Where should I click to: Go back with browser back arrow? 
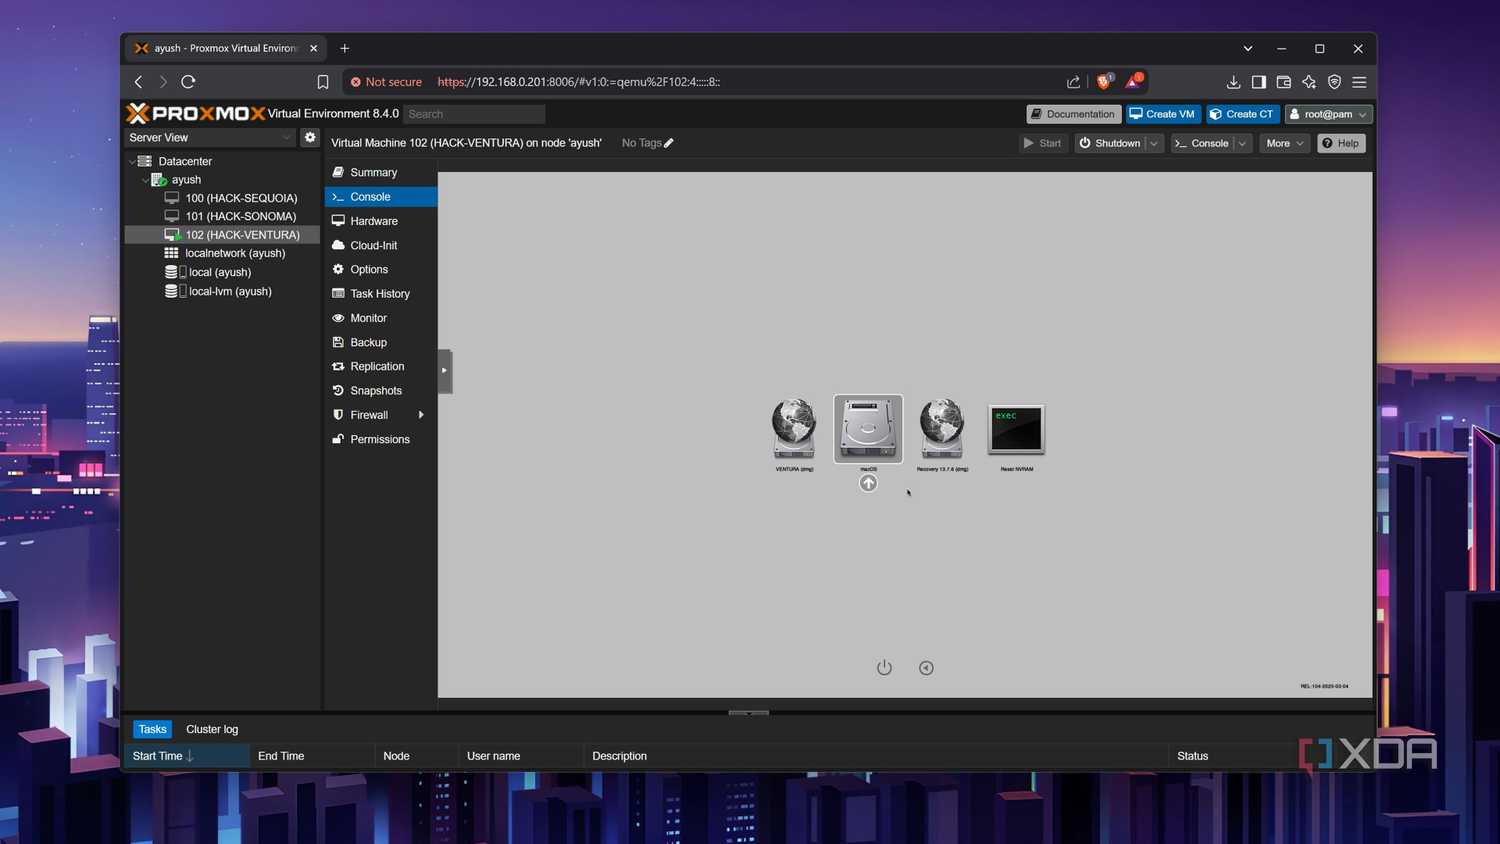pyautogui.click(x=139, y=82)
